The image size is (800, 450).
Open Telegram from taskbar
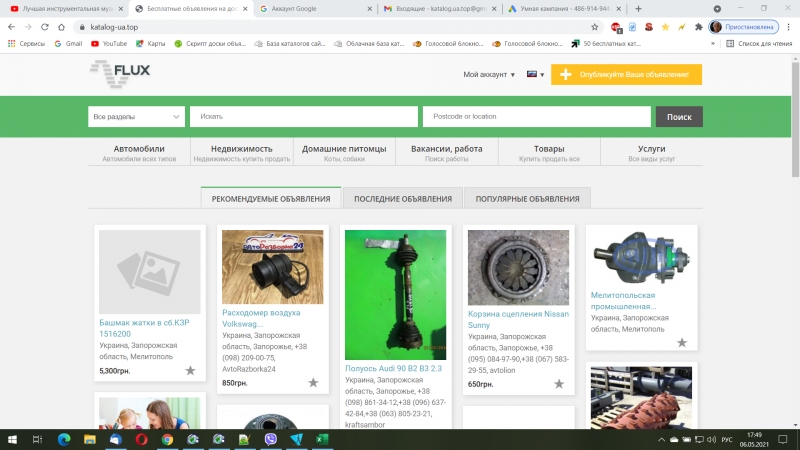coord(296,439)
